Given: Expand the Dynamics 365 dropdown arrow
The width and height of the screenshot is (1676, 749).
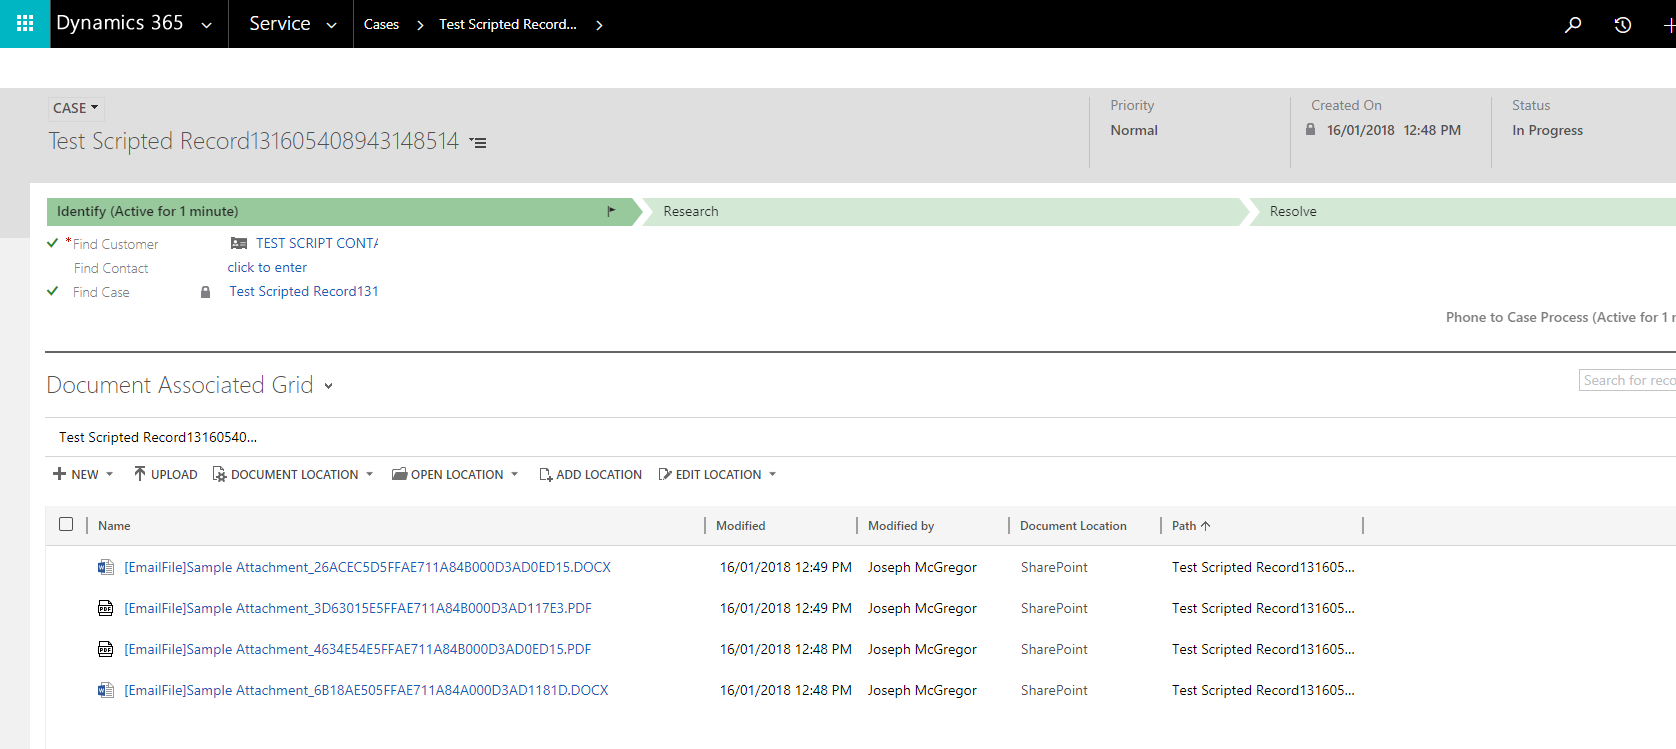Looking at the screenshot, I should click(x=207, y=25).
